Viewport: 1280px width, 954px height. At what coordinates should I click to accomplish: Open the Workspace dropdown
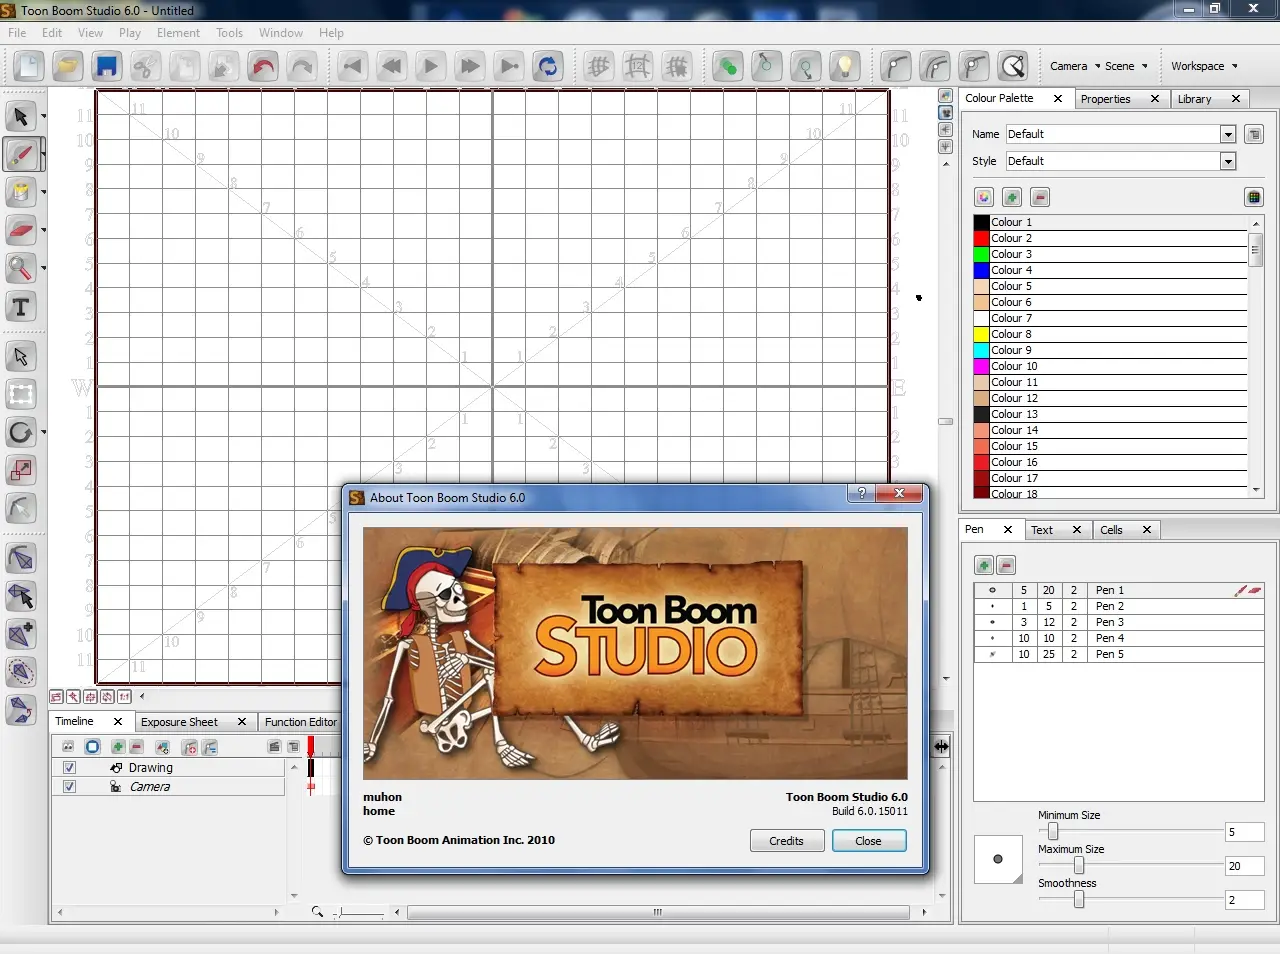coord(1204,66)
